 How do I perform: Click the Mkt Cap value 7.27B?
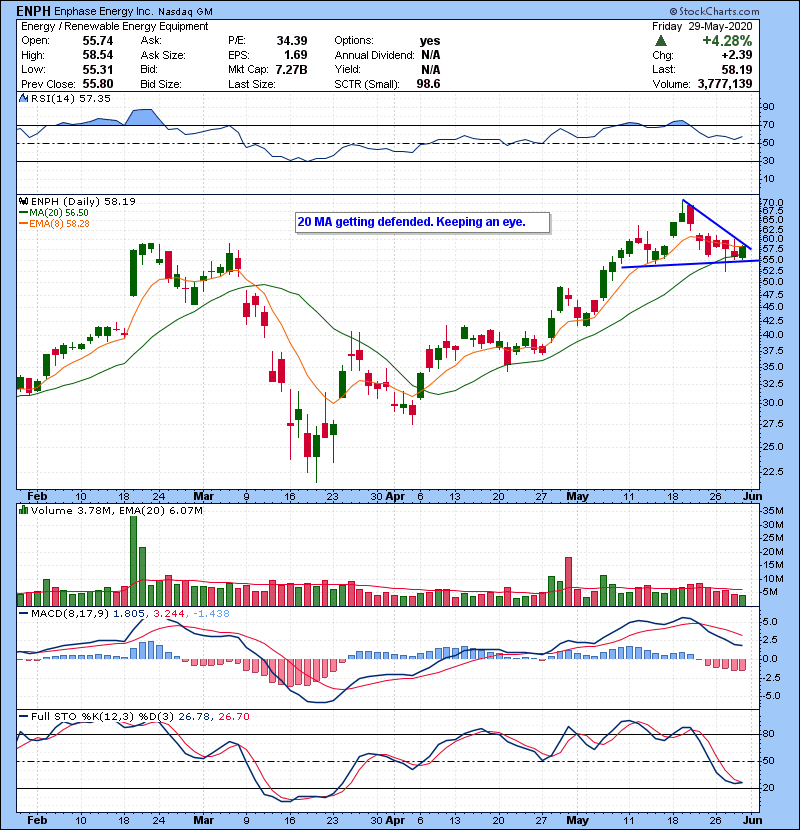[291, 69]
